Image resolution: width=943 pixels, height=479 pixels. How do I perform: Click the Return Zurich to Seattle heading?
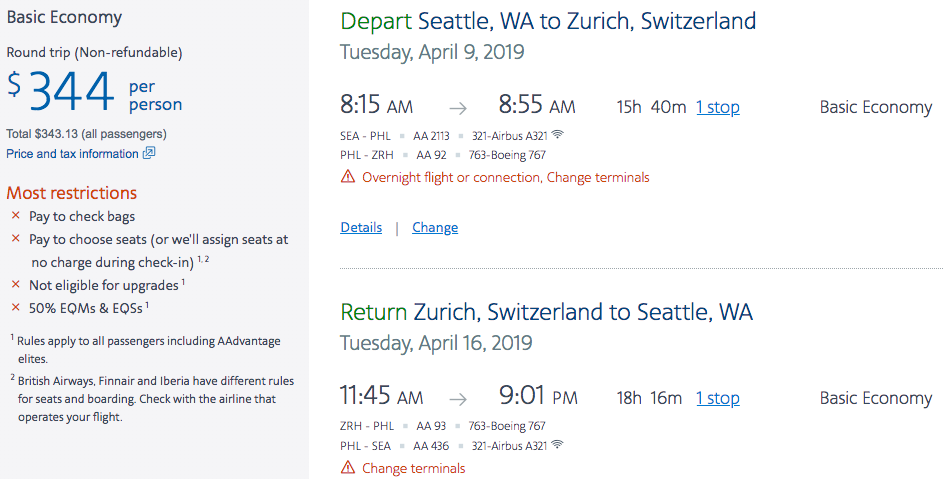click(546, 312)
